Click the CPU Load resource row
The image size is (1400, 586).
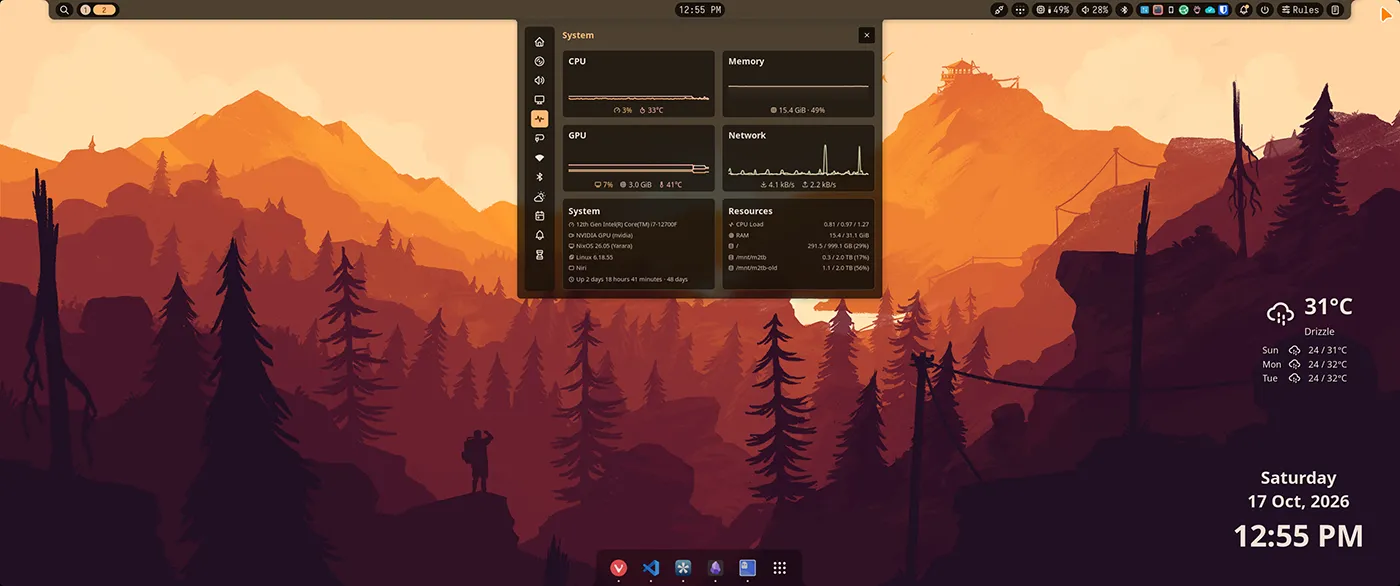798,224
